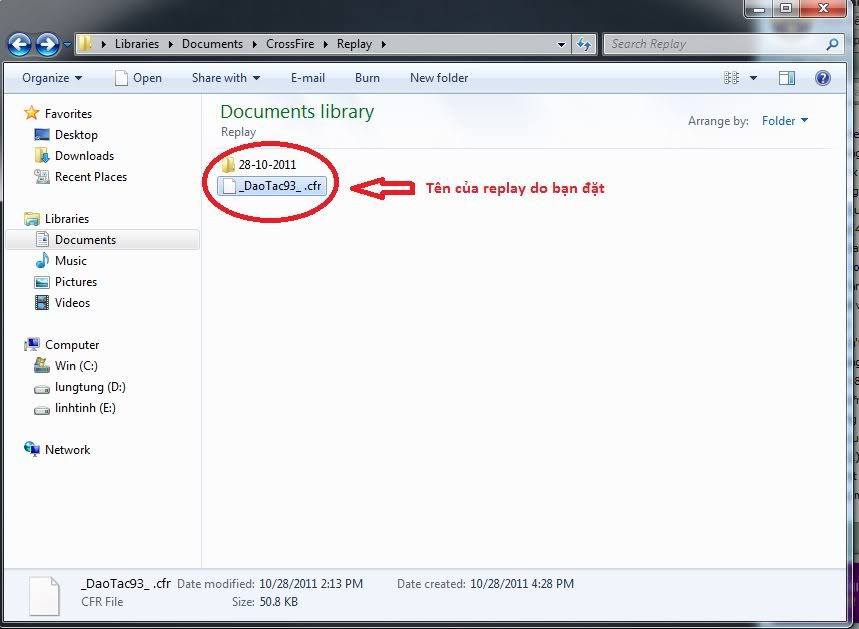Change view using the view icon
This screenshot has width=859, height=629.
(731, 78)
